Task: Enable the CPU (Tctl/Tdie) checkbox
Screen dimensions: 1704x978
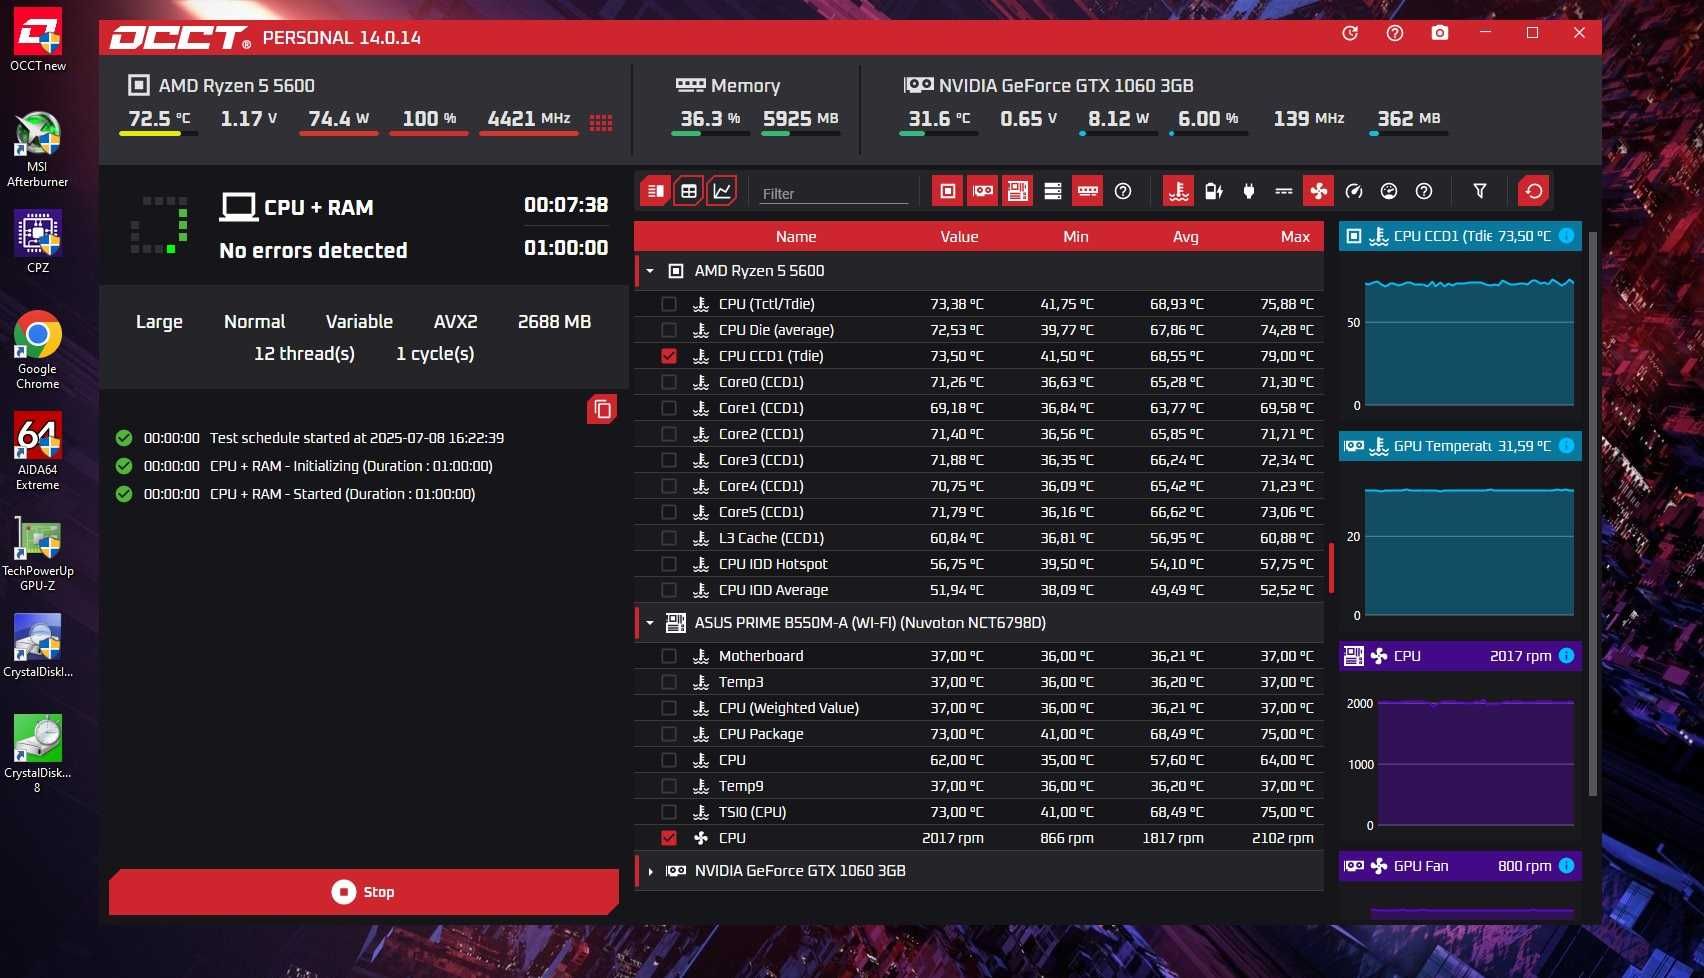Action: [669, 304]
